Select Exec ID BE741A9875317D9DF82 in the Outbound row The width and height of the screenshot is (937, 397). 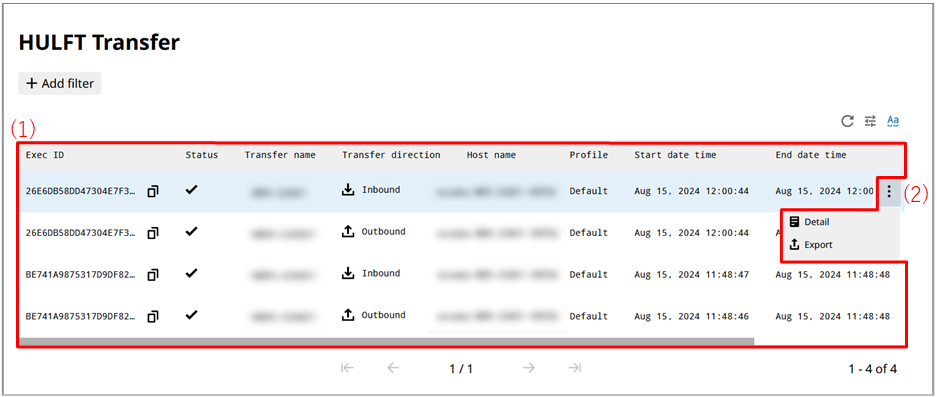tap(81, 316)
